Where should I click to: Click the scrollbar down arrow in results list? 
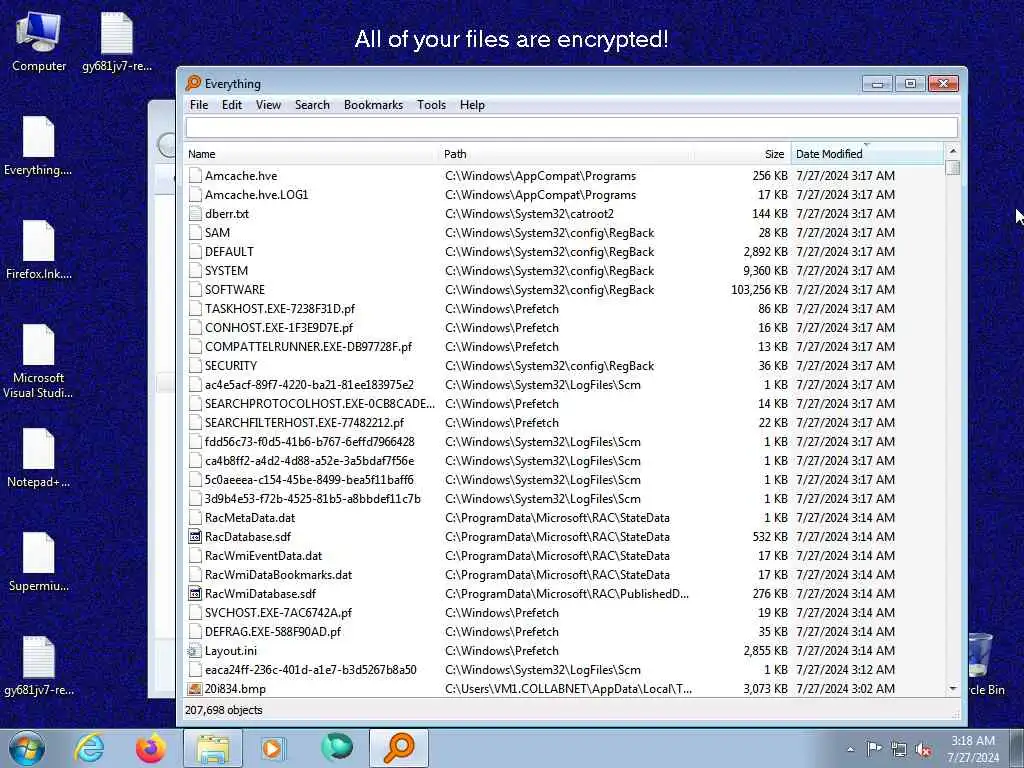pos(953,689)
